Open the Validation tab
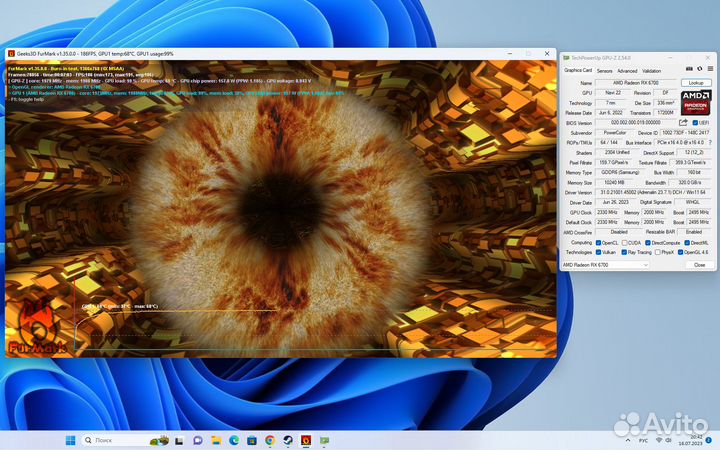This screenshot has height=450, width=720. click(x=652, y=71)
